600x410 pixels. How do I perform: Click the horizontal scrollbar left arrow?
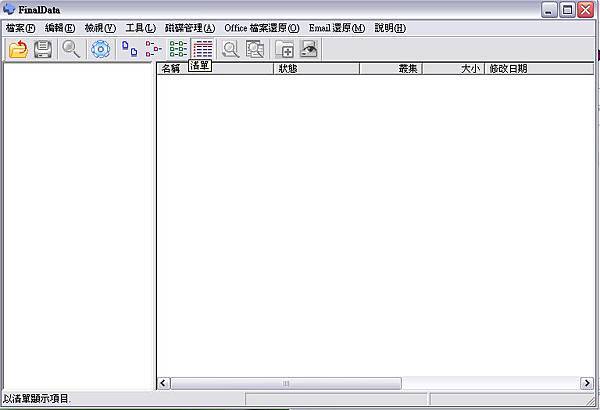[x=163, y=383]
